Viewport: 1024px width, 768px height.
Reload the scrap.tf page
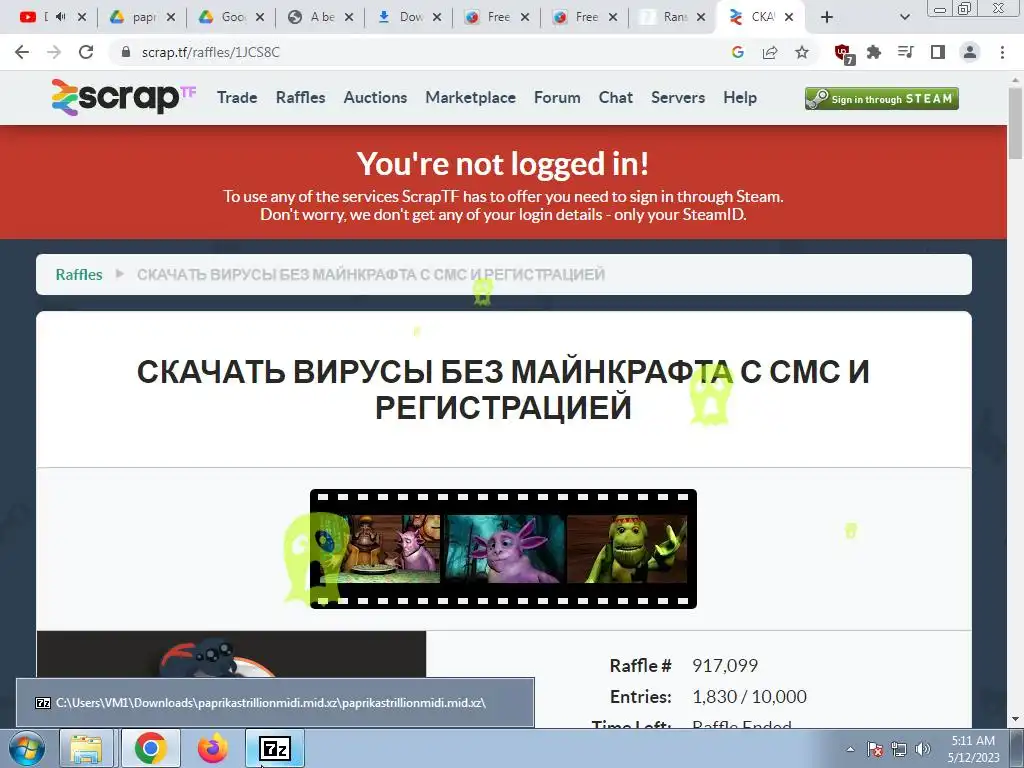[x=86, y=52]
